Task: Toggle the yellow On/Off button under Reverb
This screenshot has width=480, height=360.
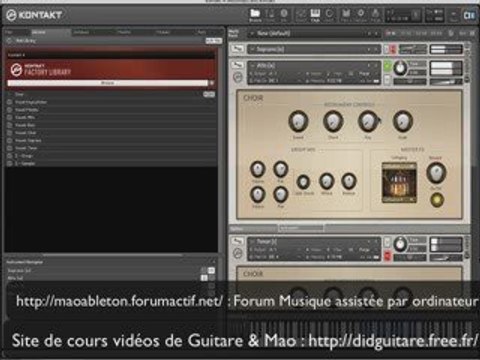Action: 437,200
